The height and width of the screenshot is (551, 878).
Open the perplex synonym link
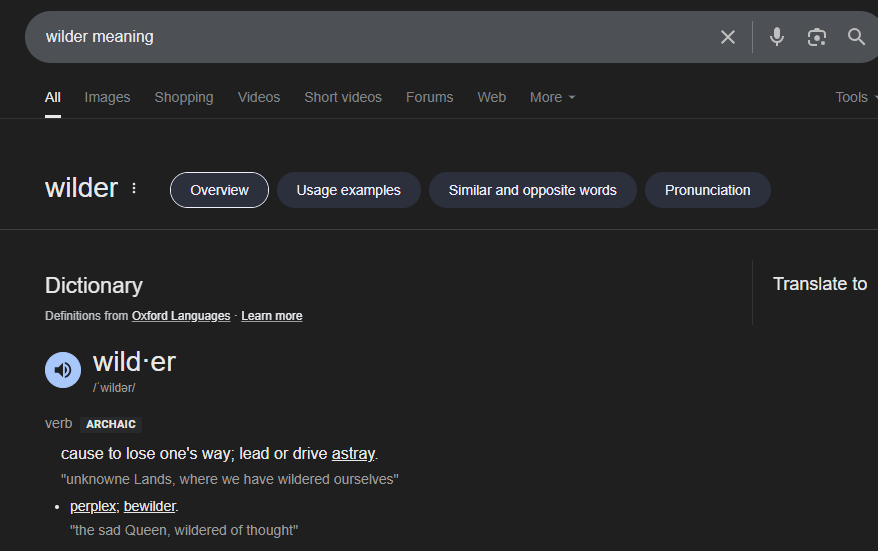(x=93, y=506)
